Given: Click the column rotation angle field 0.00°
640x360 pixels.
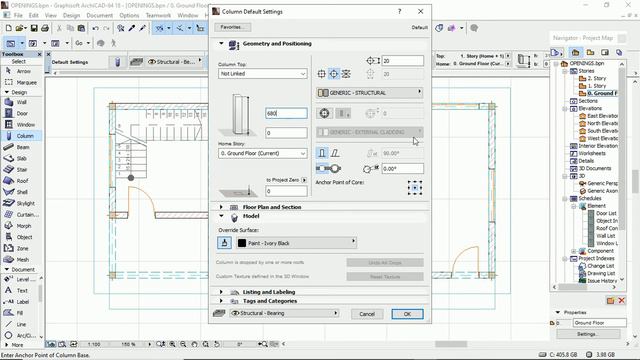Looking at the screenshot, I should [x=402, y=168].
